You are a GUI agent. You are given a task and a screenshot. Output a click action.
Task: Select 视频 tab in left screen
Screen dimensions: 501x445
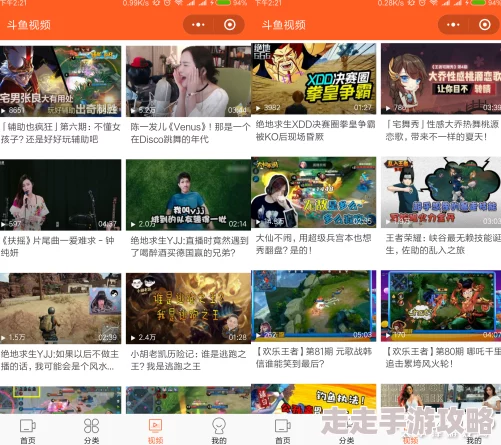pos(155,431)
